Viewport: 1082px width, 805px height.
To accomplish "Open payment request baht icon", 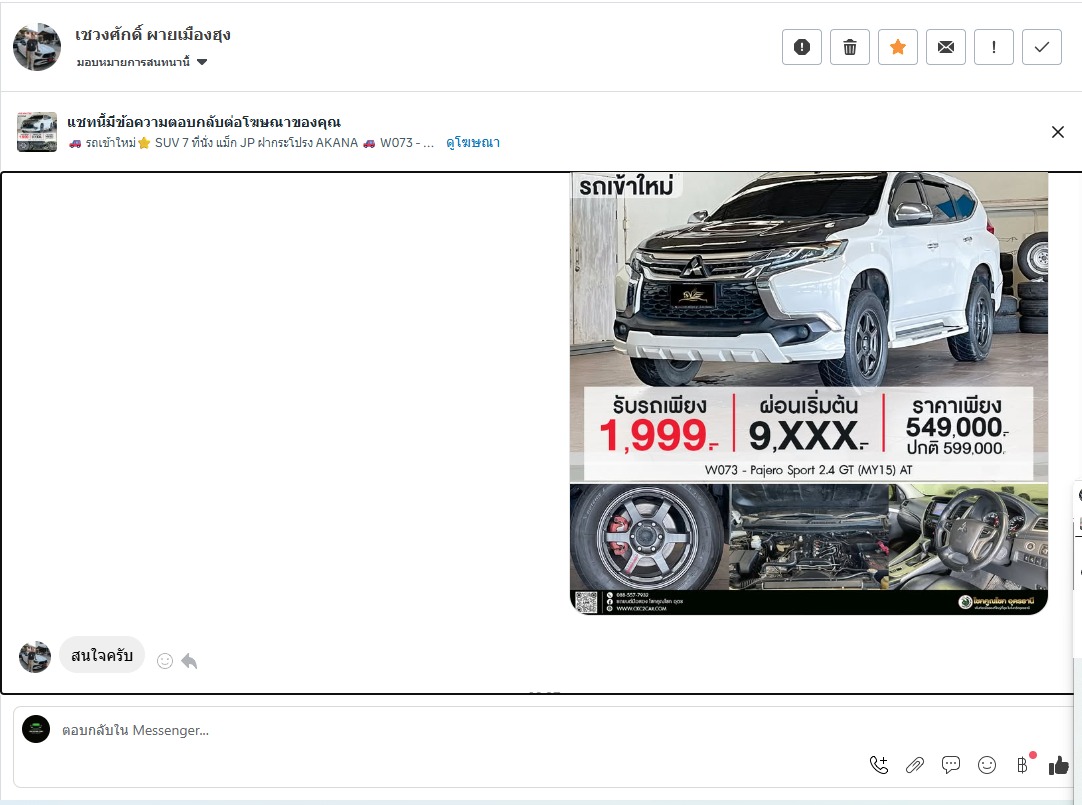I will click(x=1023, y=764).
